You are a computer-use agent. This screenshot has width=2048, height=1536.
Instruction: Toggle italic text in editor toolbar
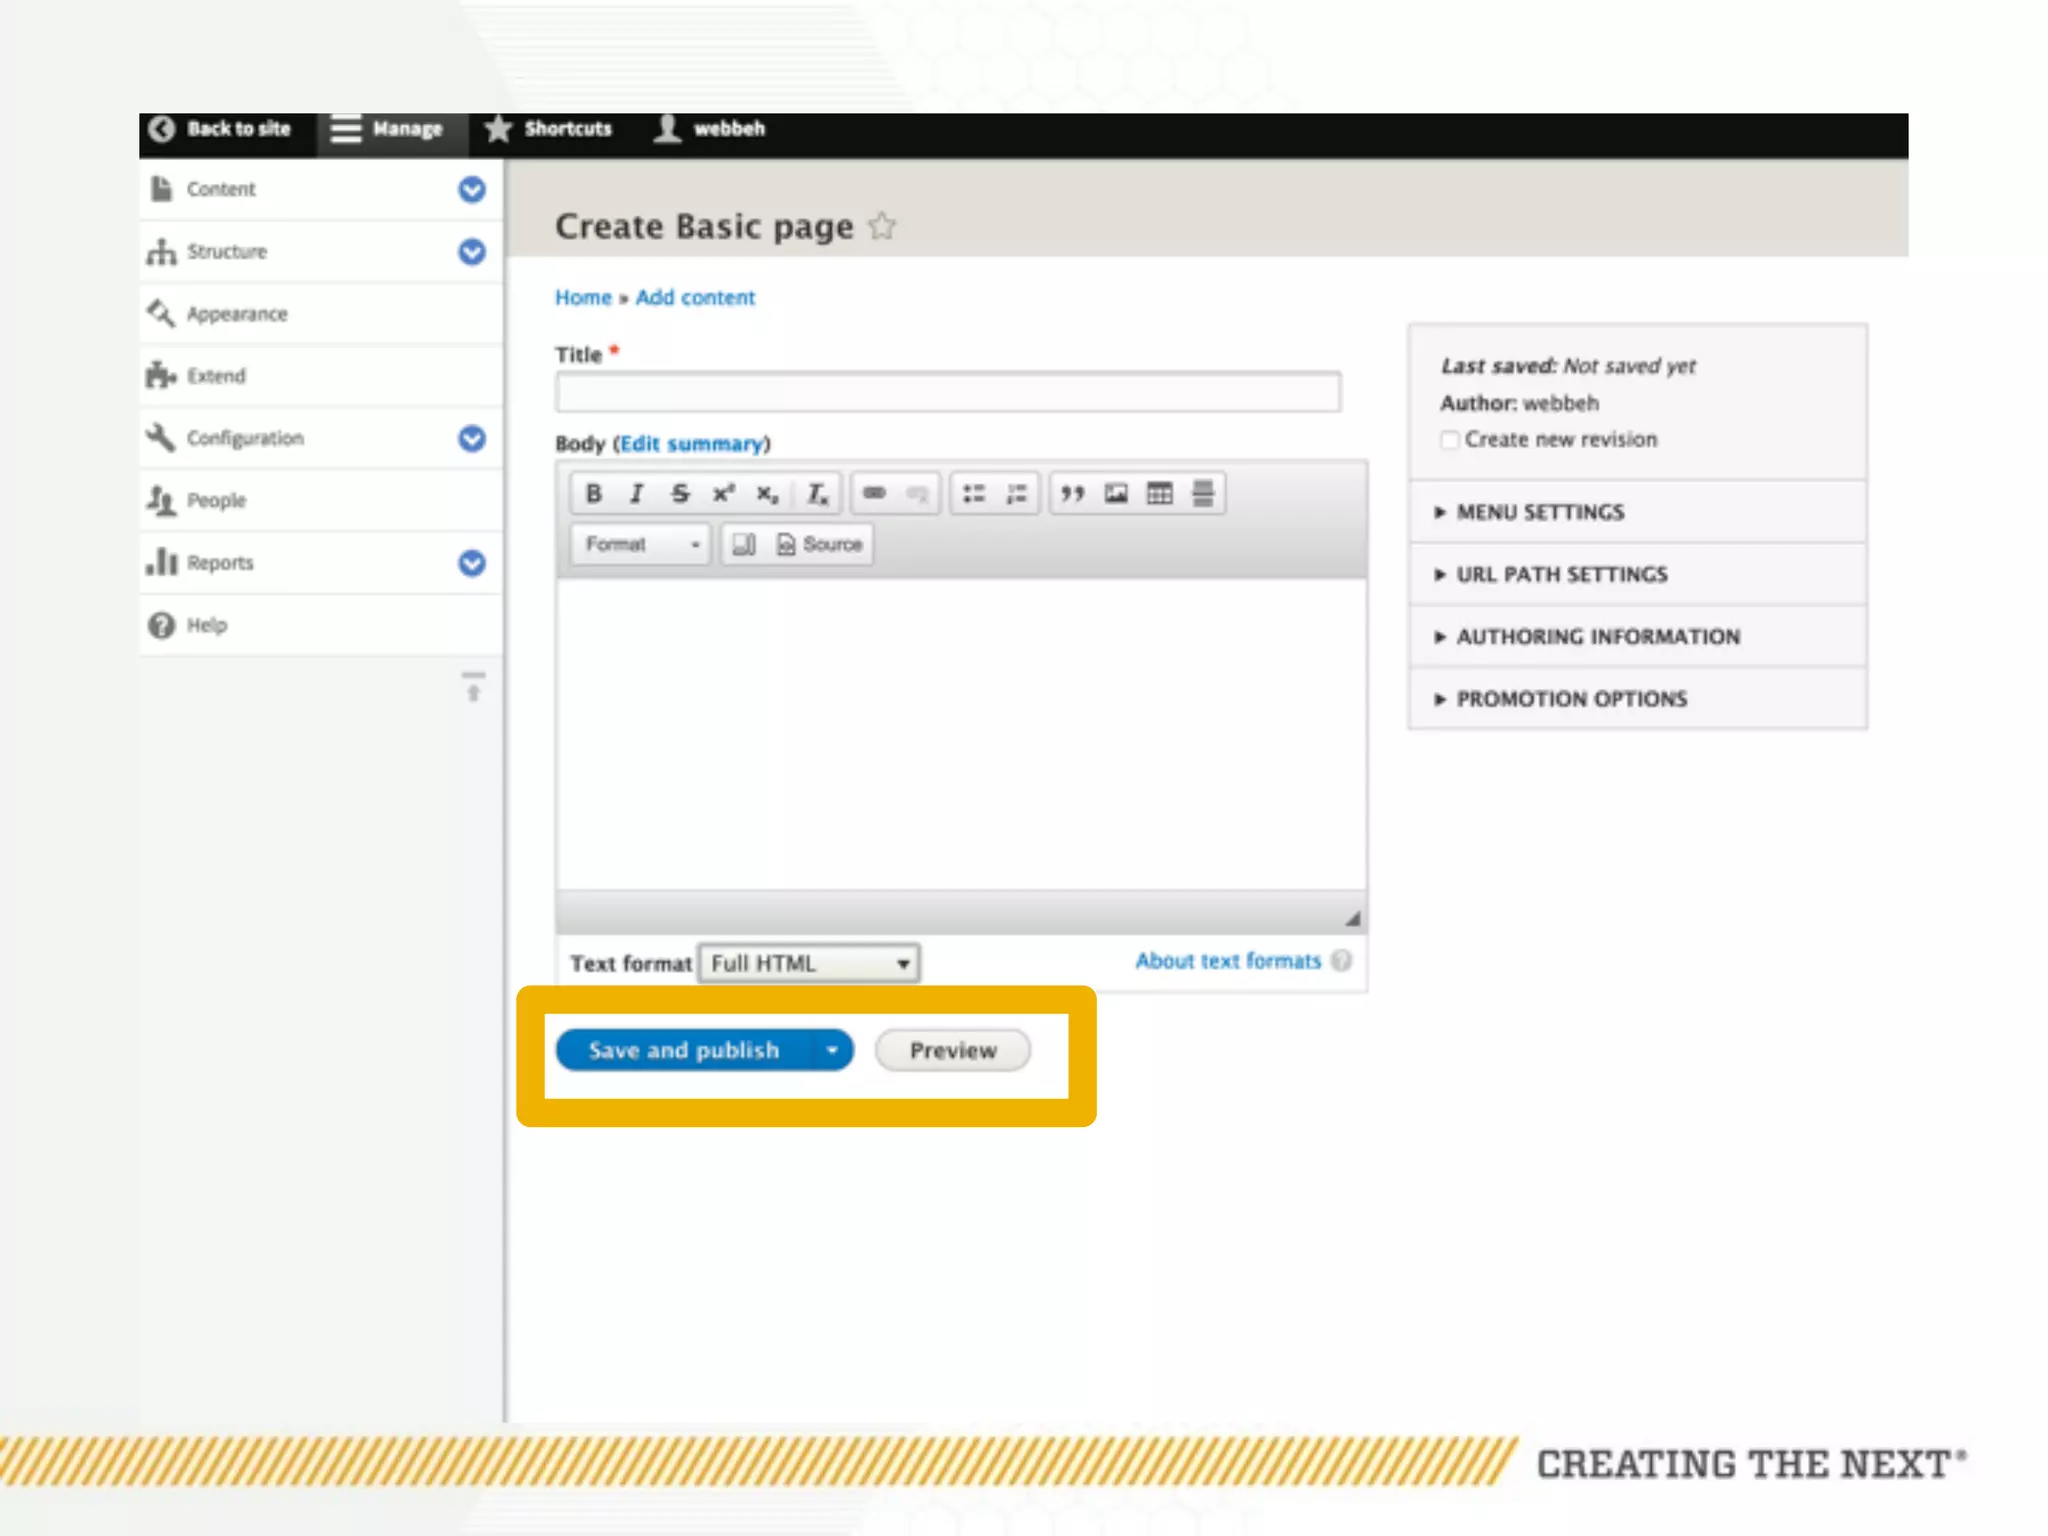[636, 494]
